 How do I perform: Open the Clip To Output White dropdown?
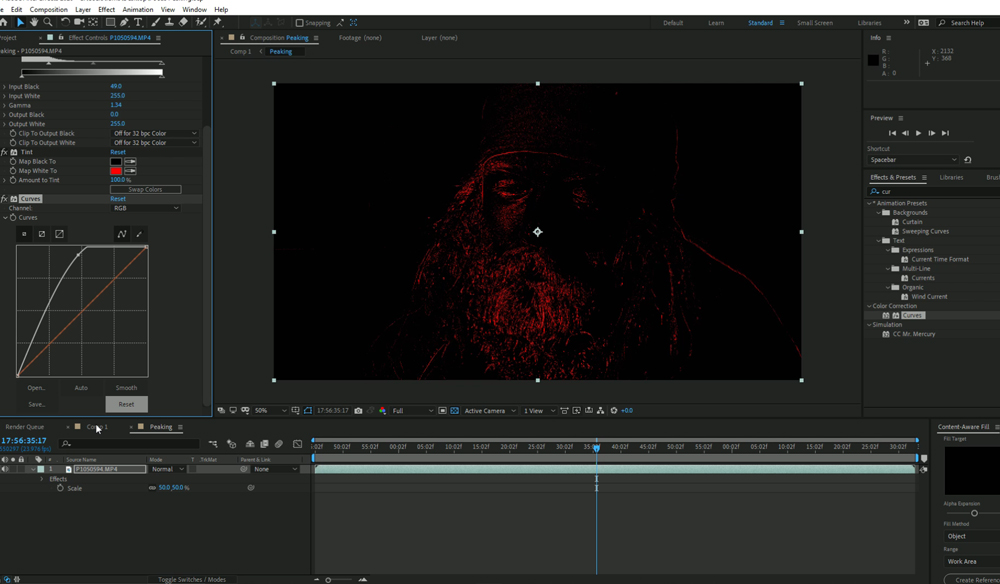tap(154, 143)
